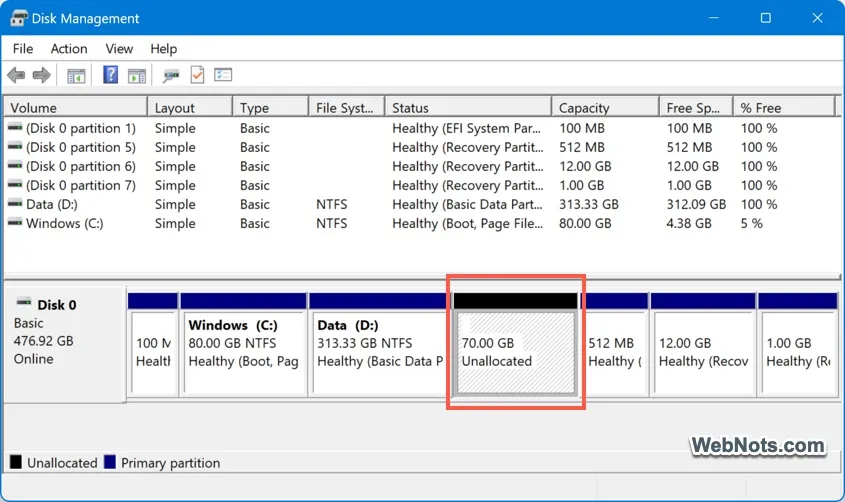The width and height of the screenshot is (845, 502).
Task: Select the '(Disk 0 partition 1)' volume row
Action: click(420, 128)
